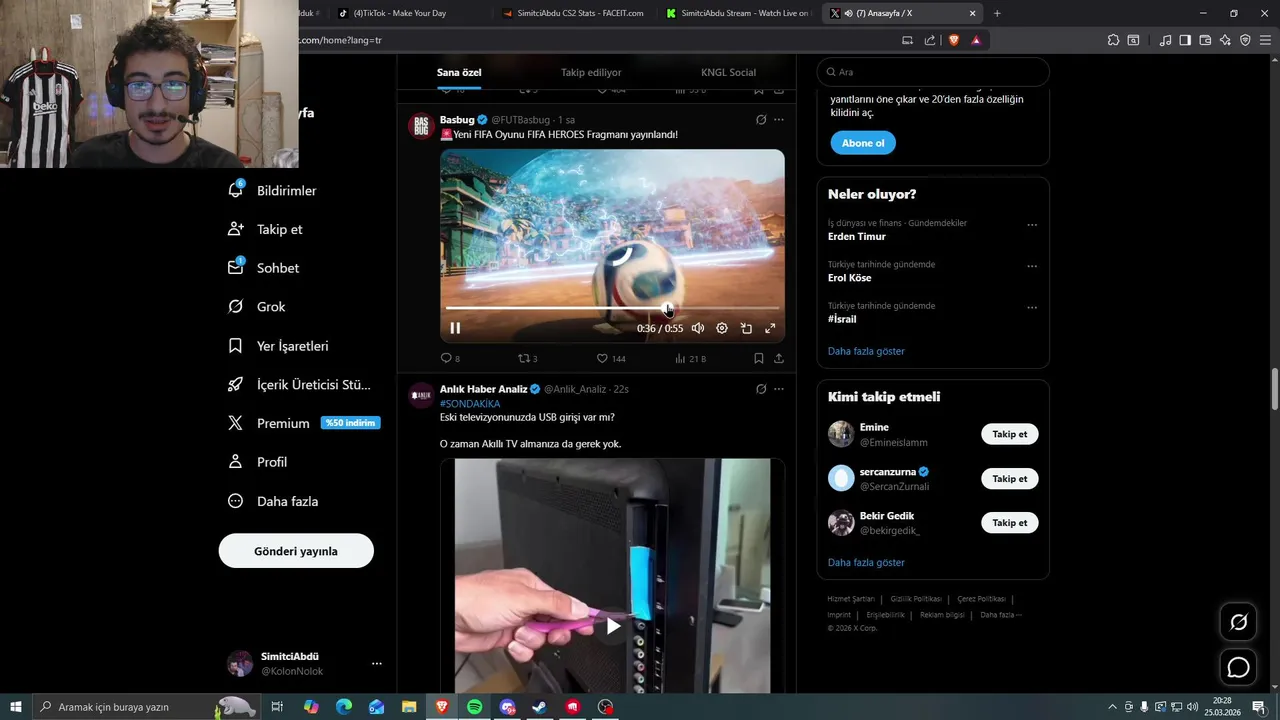1280x720 pixels.
Task: Open Yer İşaretleri bookmarks
Action: pyautogui.click(x=279, y=346)
